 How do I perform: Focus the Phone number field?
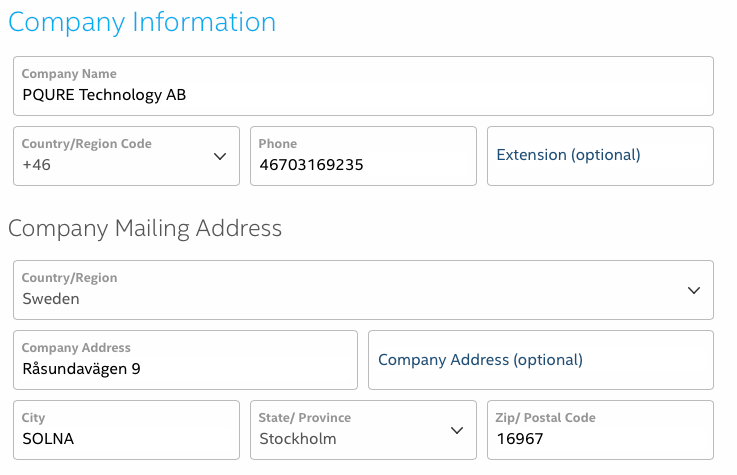tap(363, 156)
